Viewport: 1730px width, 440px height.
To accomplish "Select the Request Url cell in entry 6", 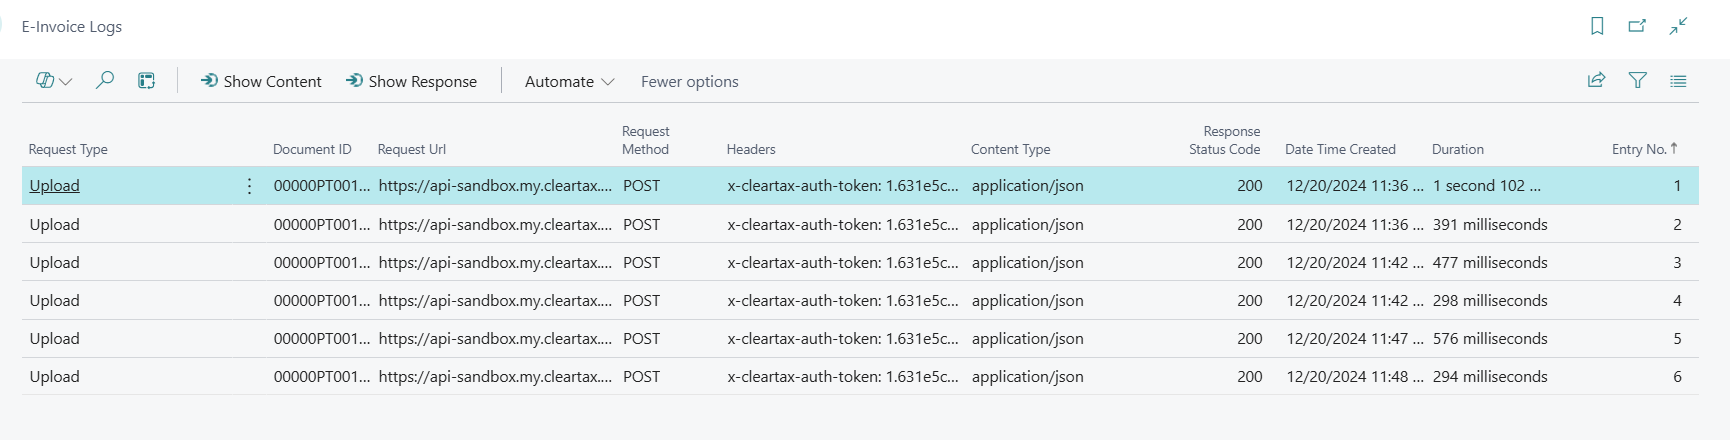I will (x=494, y=377).
